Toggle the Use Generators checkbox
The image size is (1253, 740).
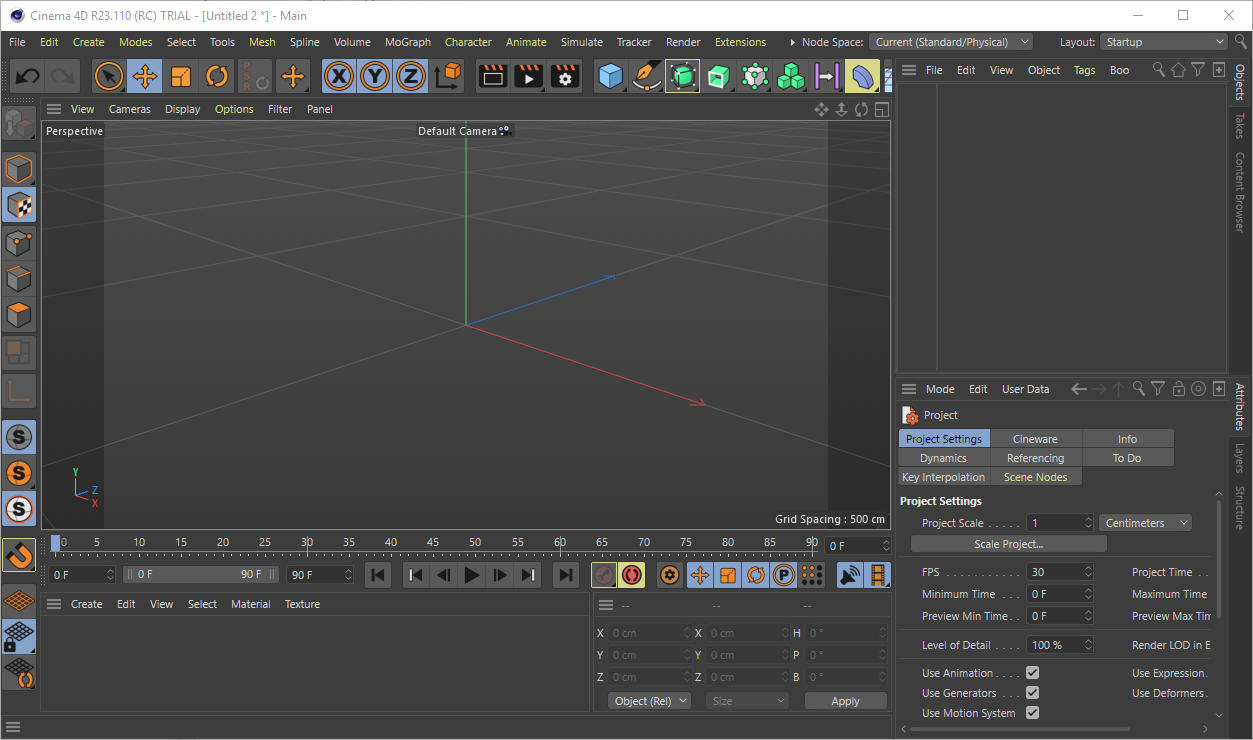pyautogui.click(x=1032, y=693)
